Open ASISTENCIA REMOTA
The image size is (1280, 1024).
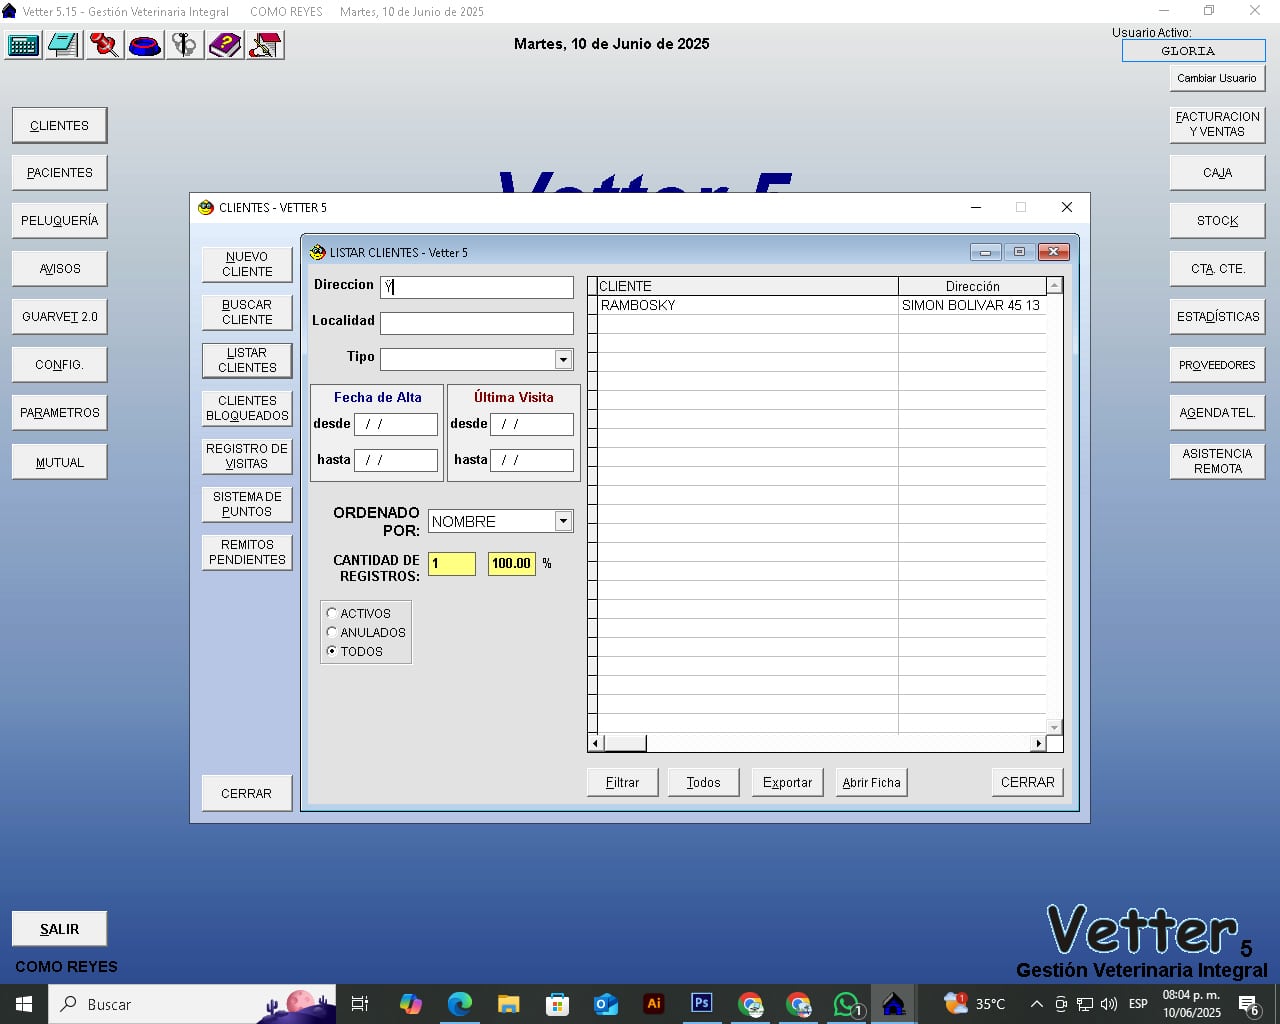[x=1217, y=461]
